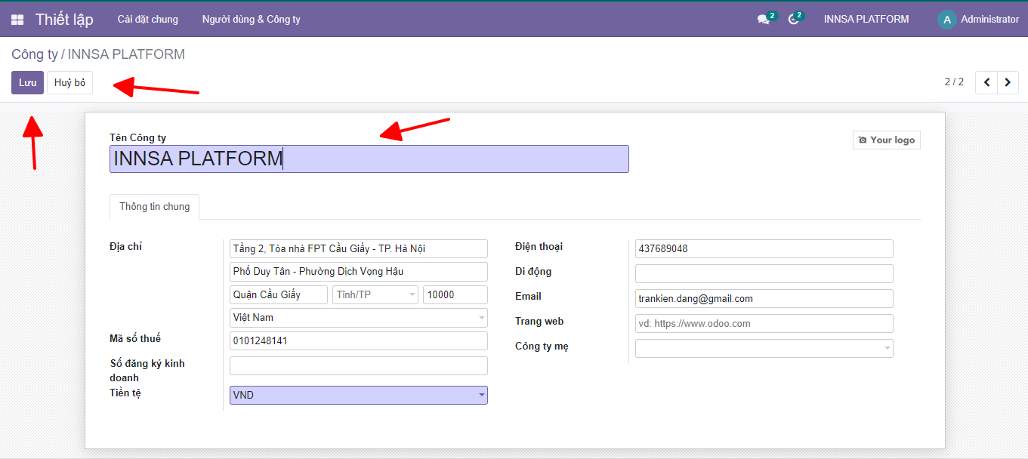
Task: Click the Administrator user name
Action: tap(989, 20)
